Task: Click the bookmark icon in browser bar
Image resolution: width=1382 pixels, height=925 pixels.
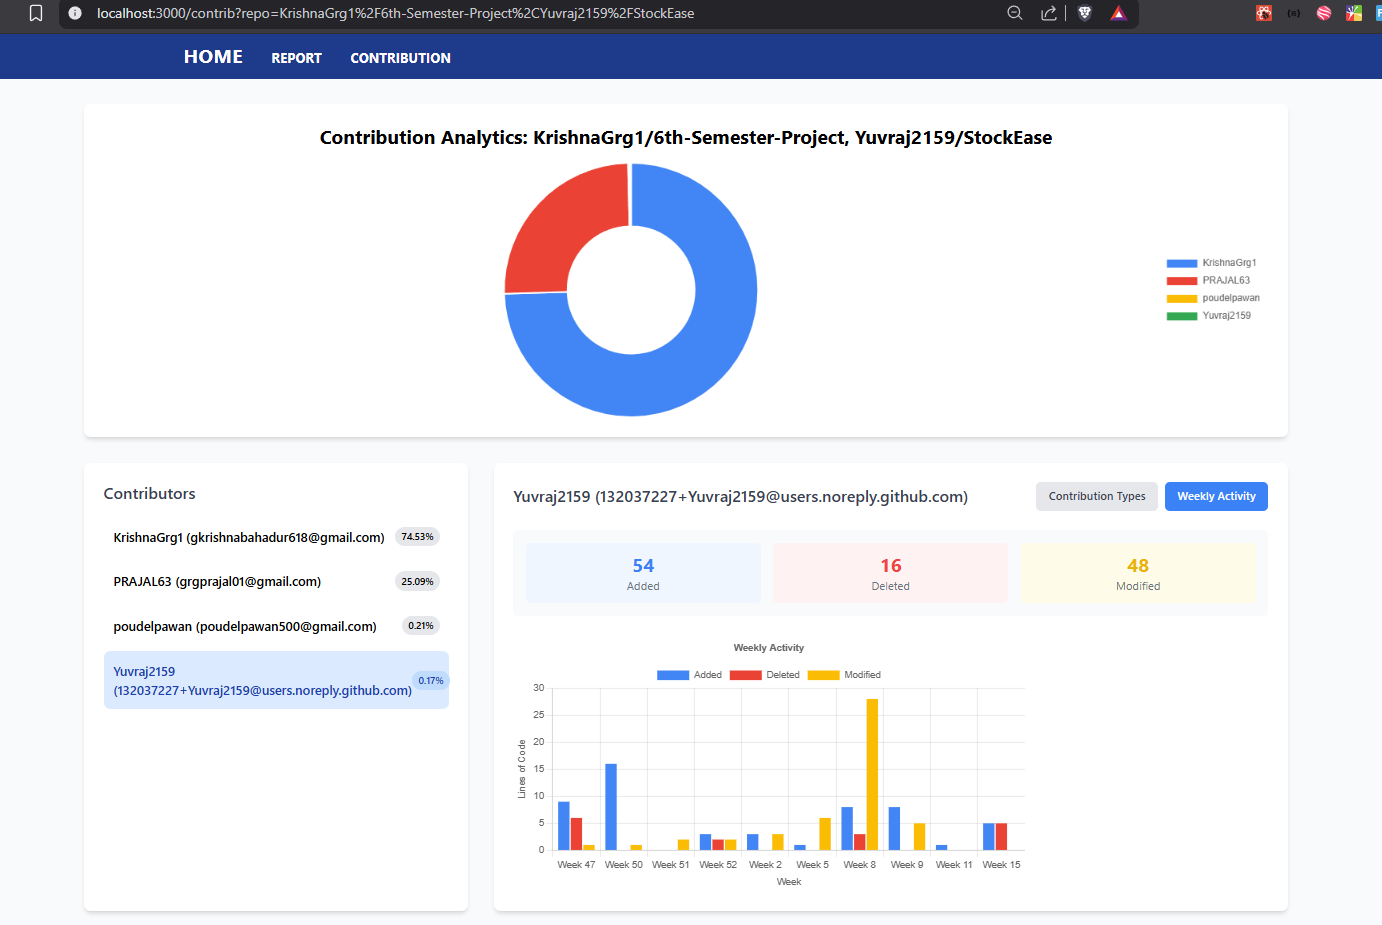Action: click(x=36, y=13)
